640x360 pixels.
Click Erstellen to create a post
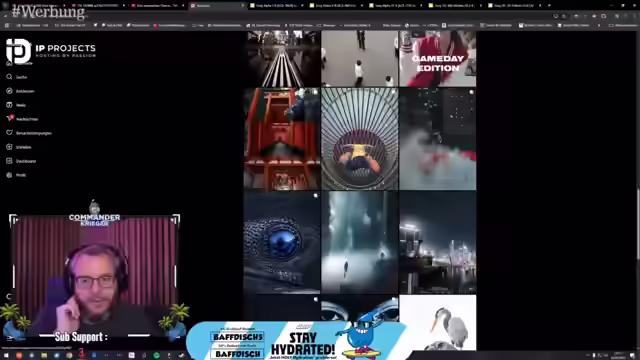point(18,147)
